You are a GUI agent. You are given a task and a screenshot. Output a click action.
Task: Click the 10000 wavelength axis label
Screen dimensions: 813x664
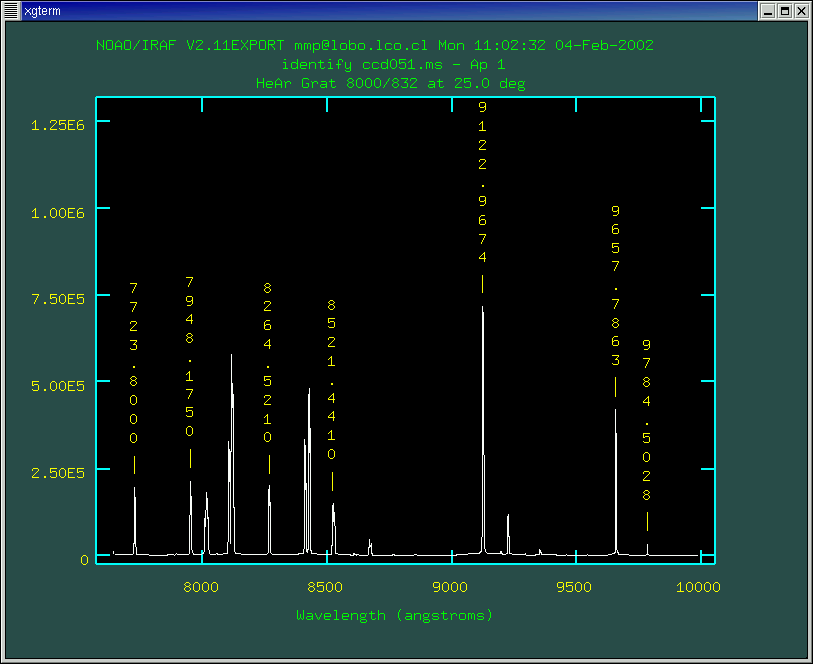pyautogui.click(x=698, y=587)
